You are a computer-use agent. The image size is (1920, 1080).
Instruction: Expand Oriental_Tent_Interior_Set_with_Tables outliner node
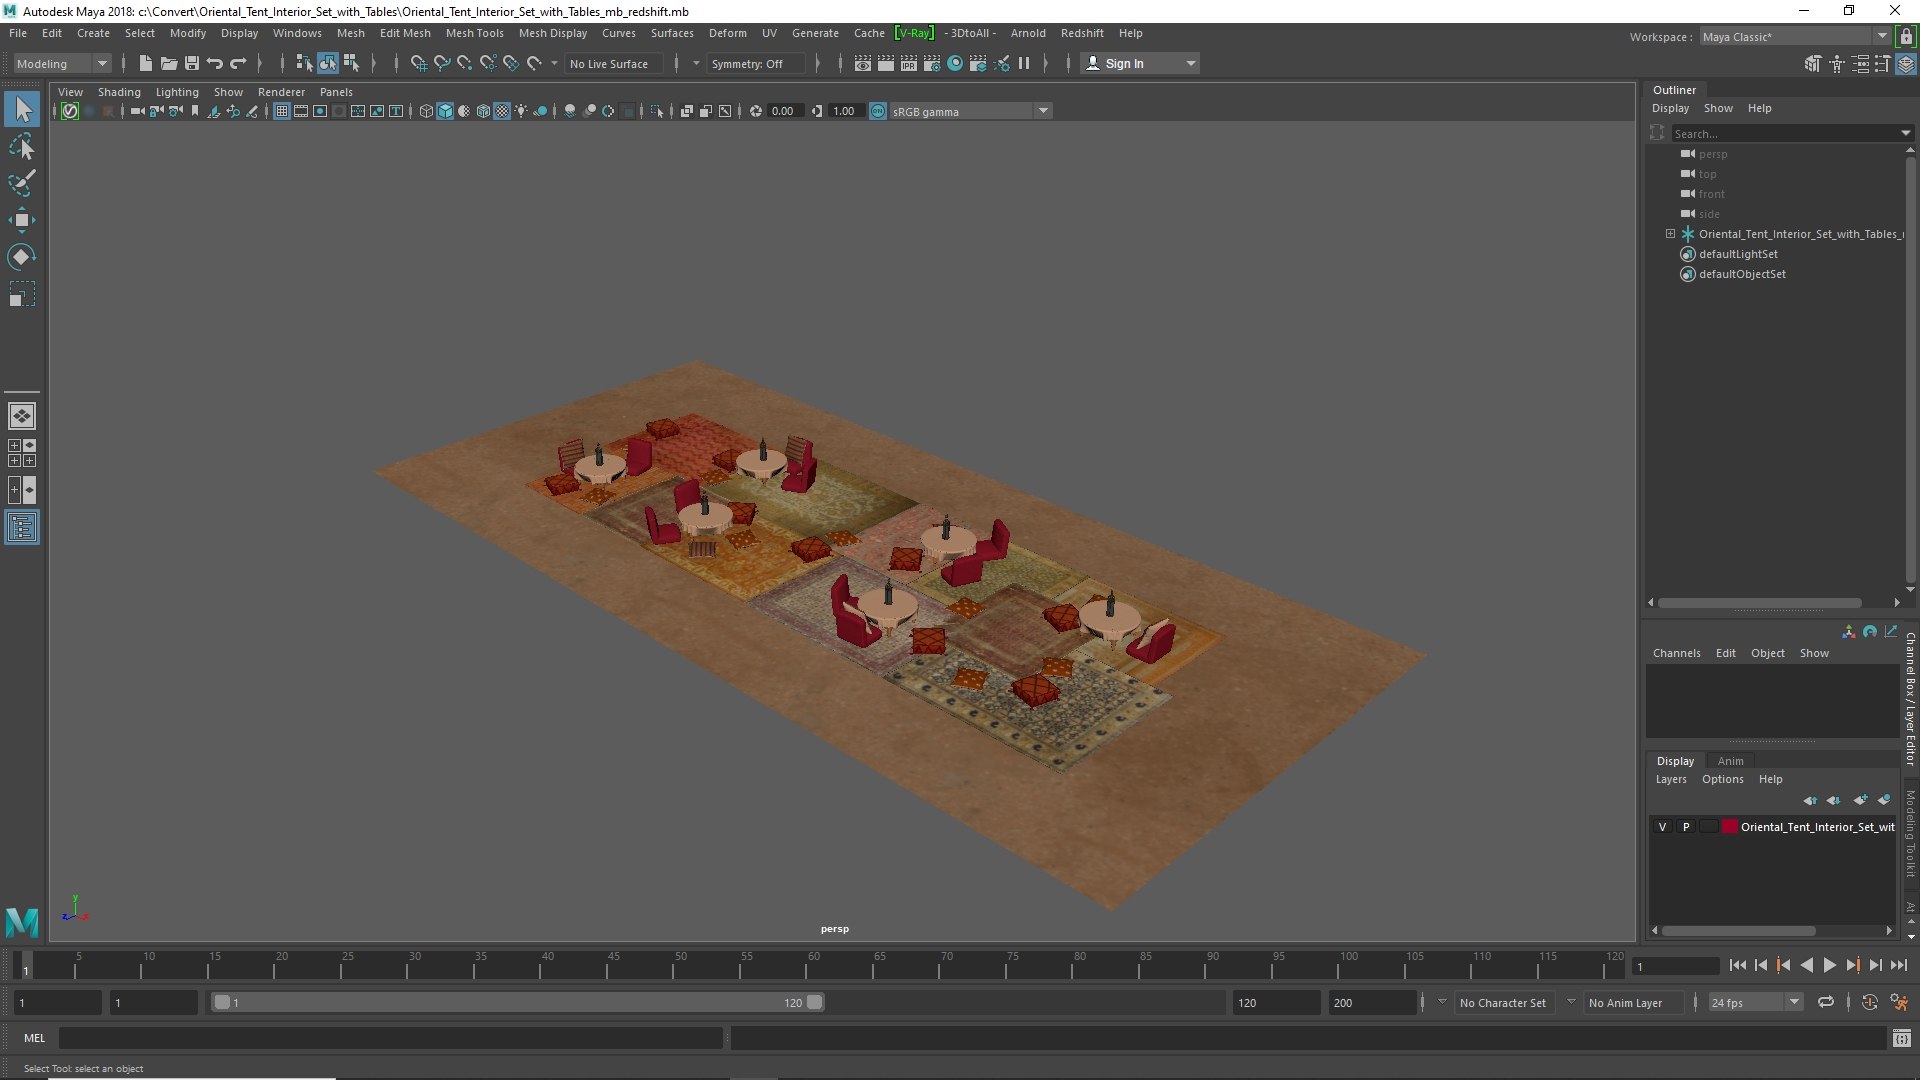click(1670, 234)
